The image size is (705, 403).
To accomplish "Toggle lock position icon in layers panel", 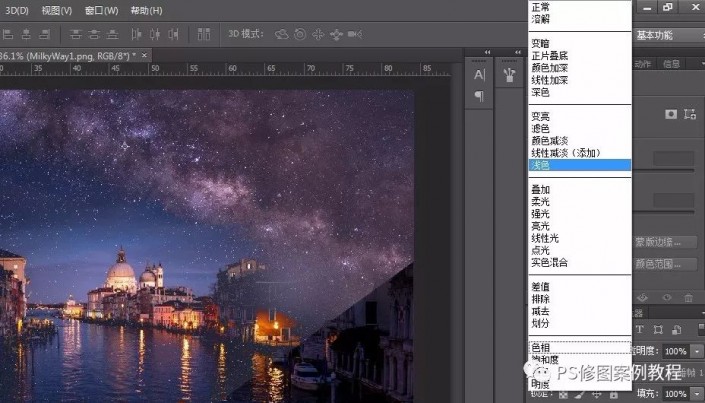I will click(x=596, y=394).
